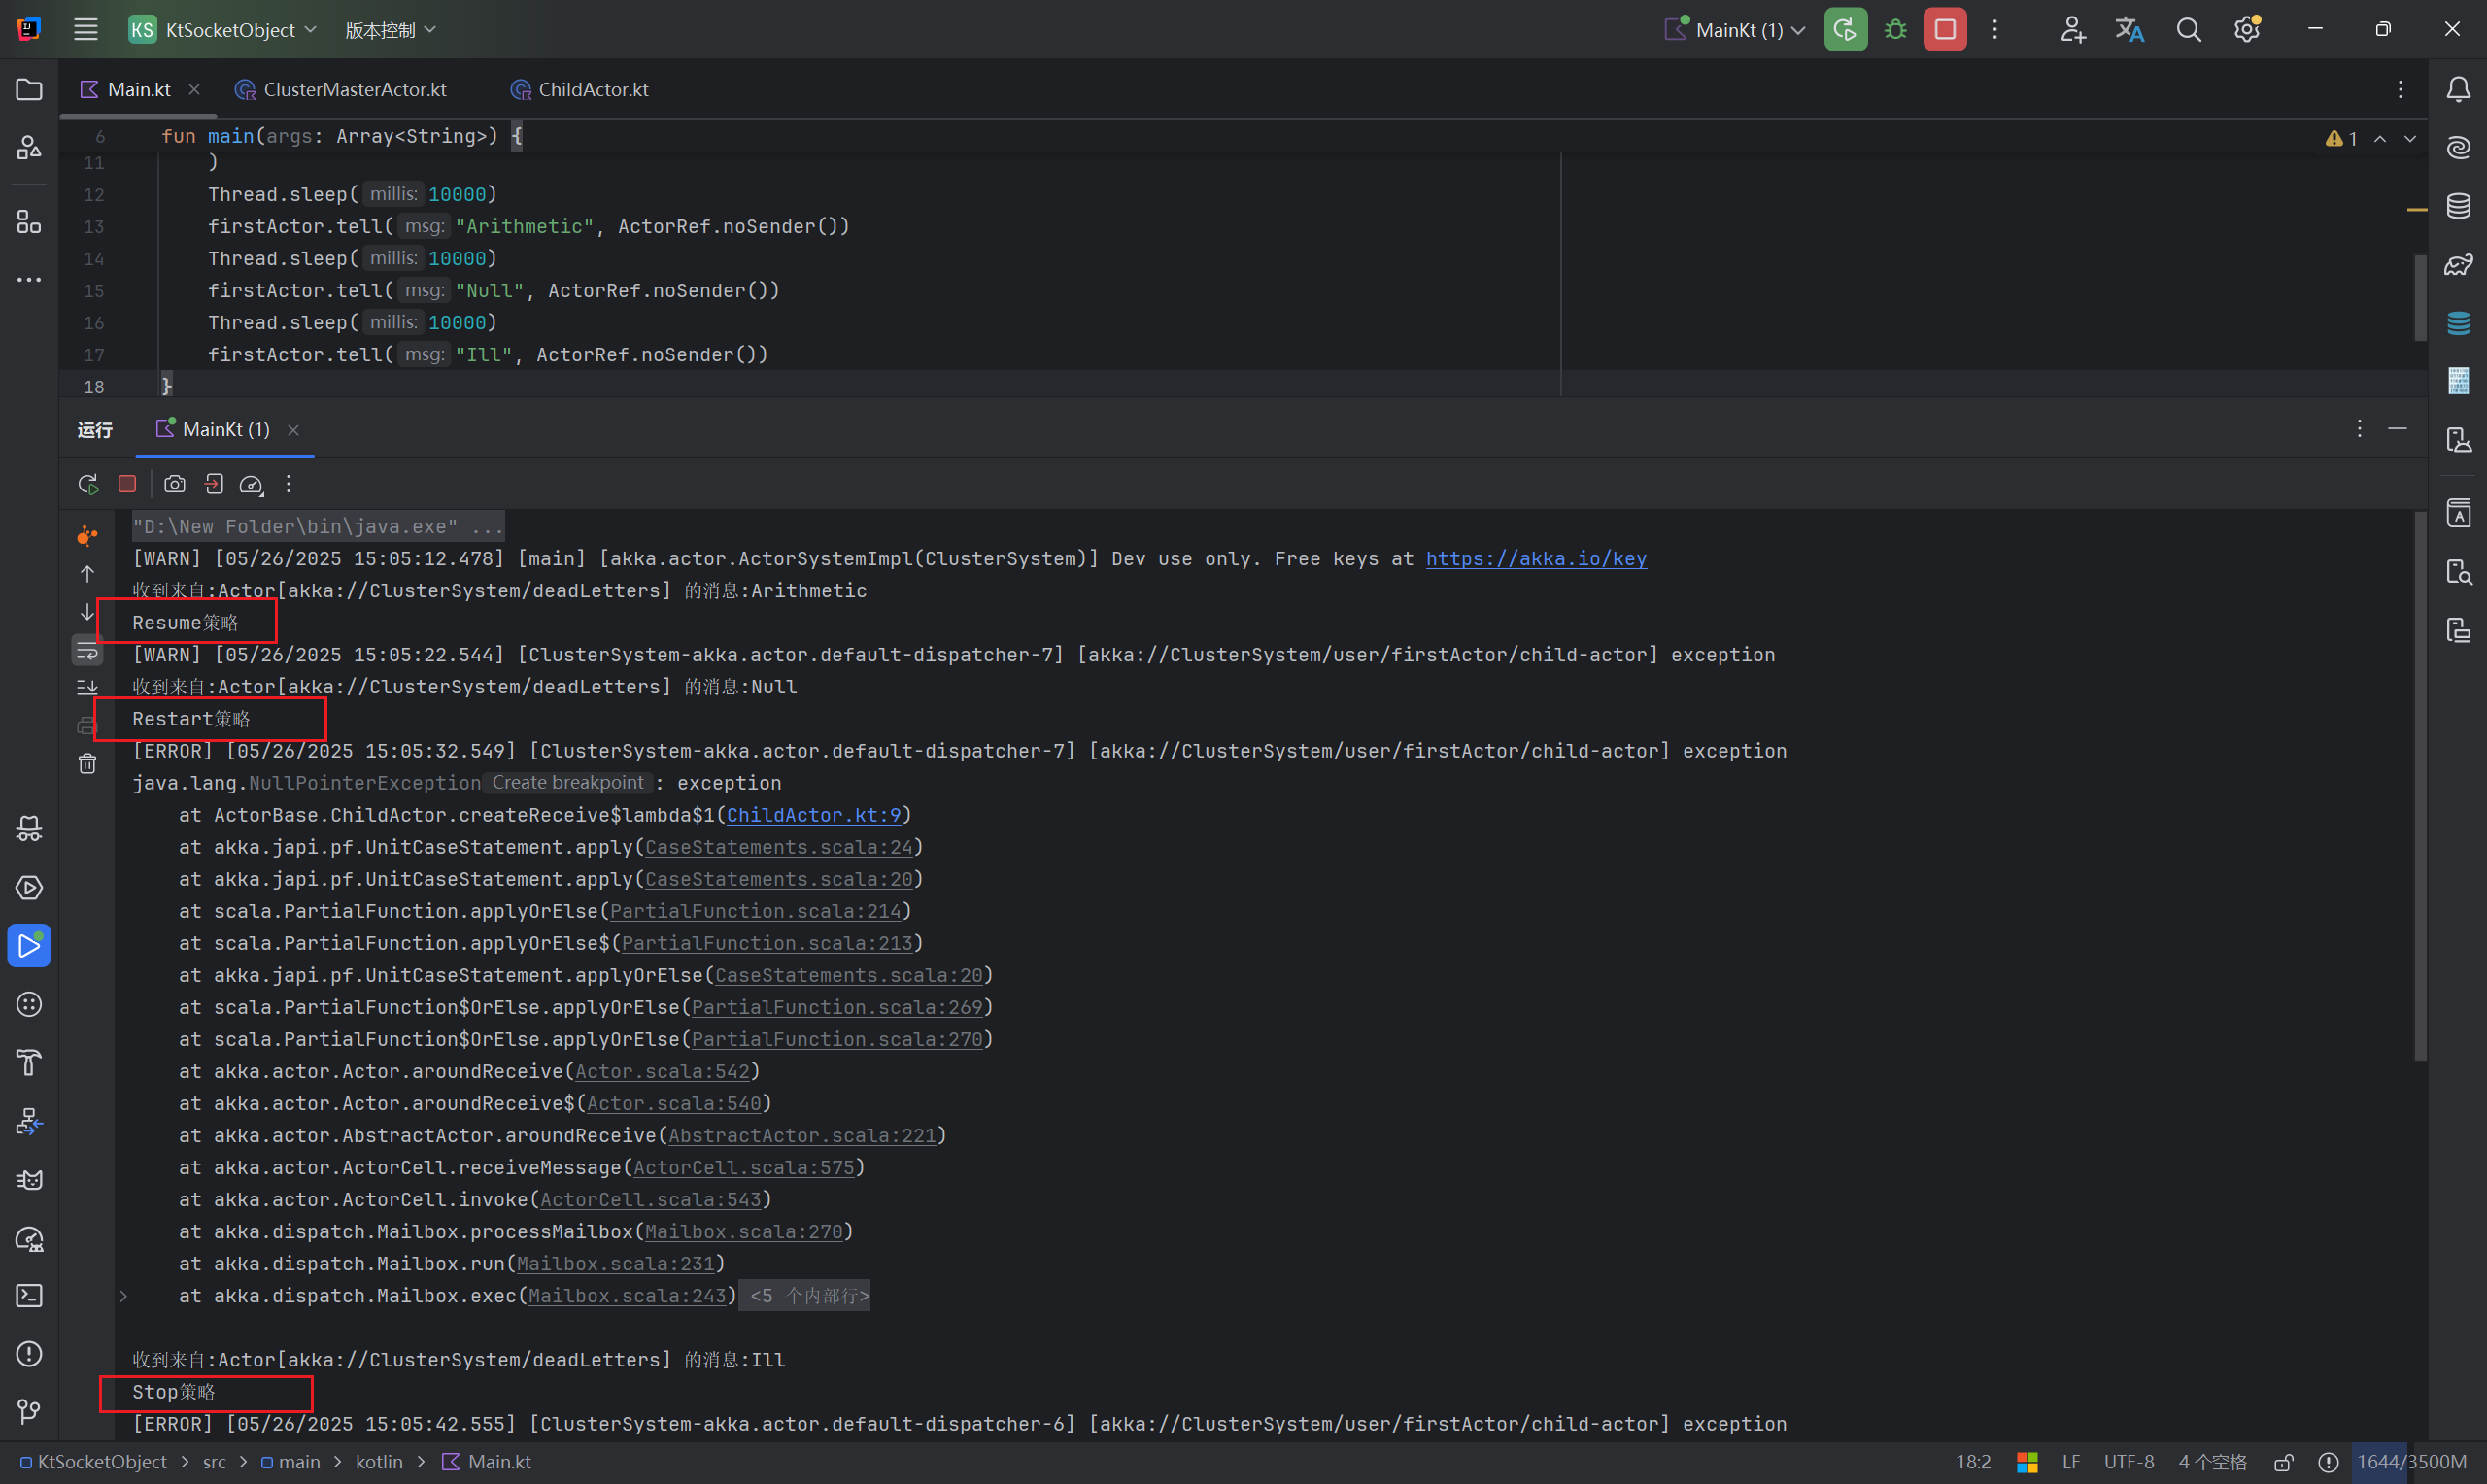
Task: Click the memory indicator 1644/3500M
Action: 2411,1462
